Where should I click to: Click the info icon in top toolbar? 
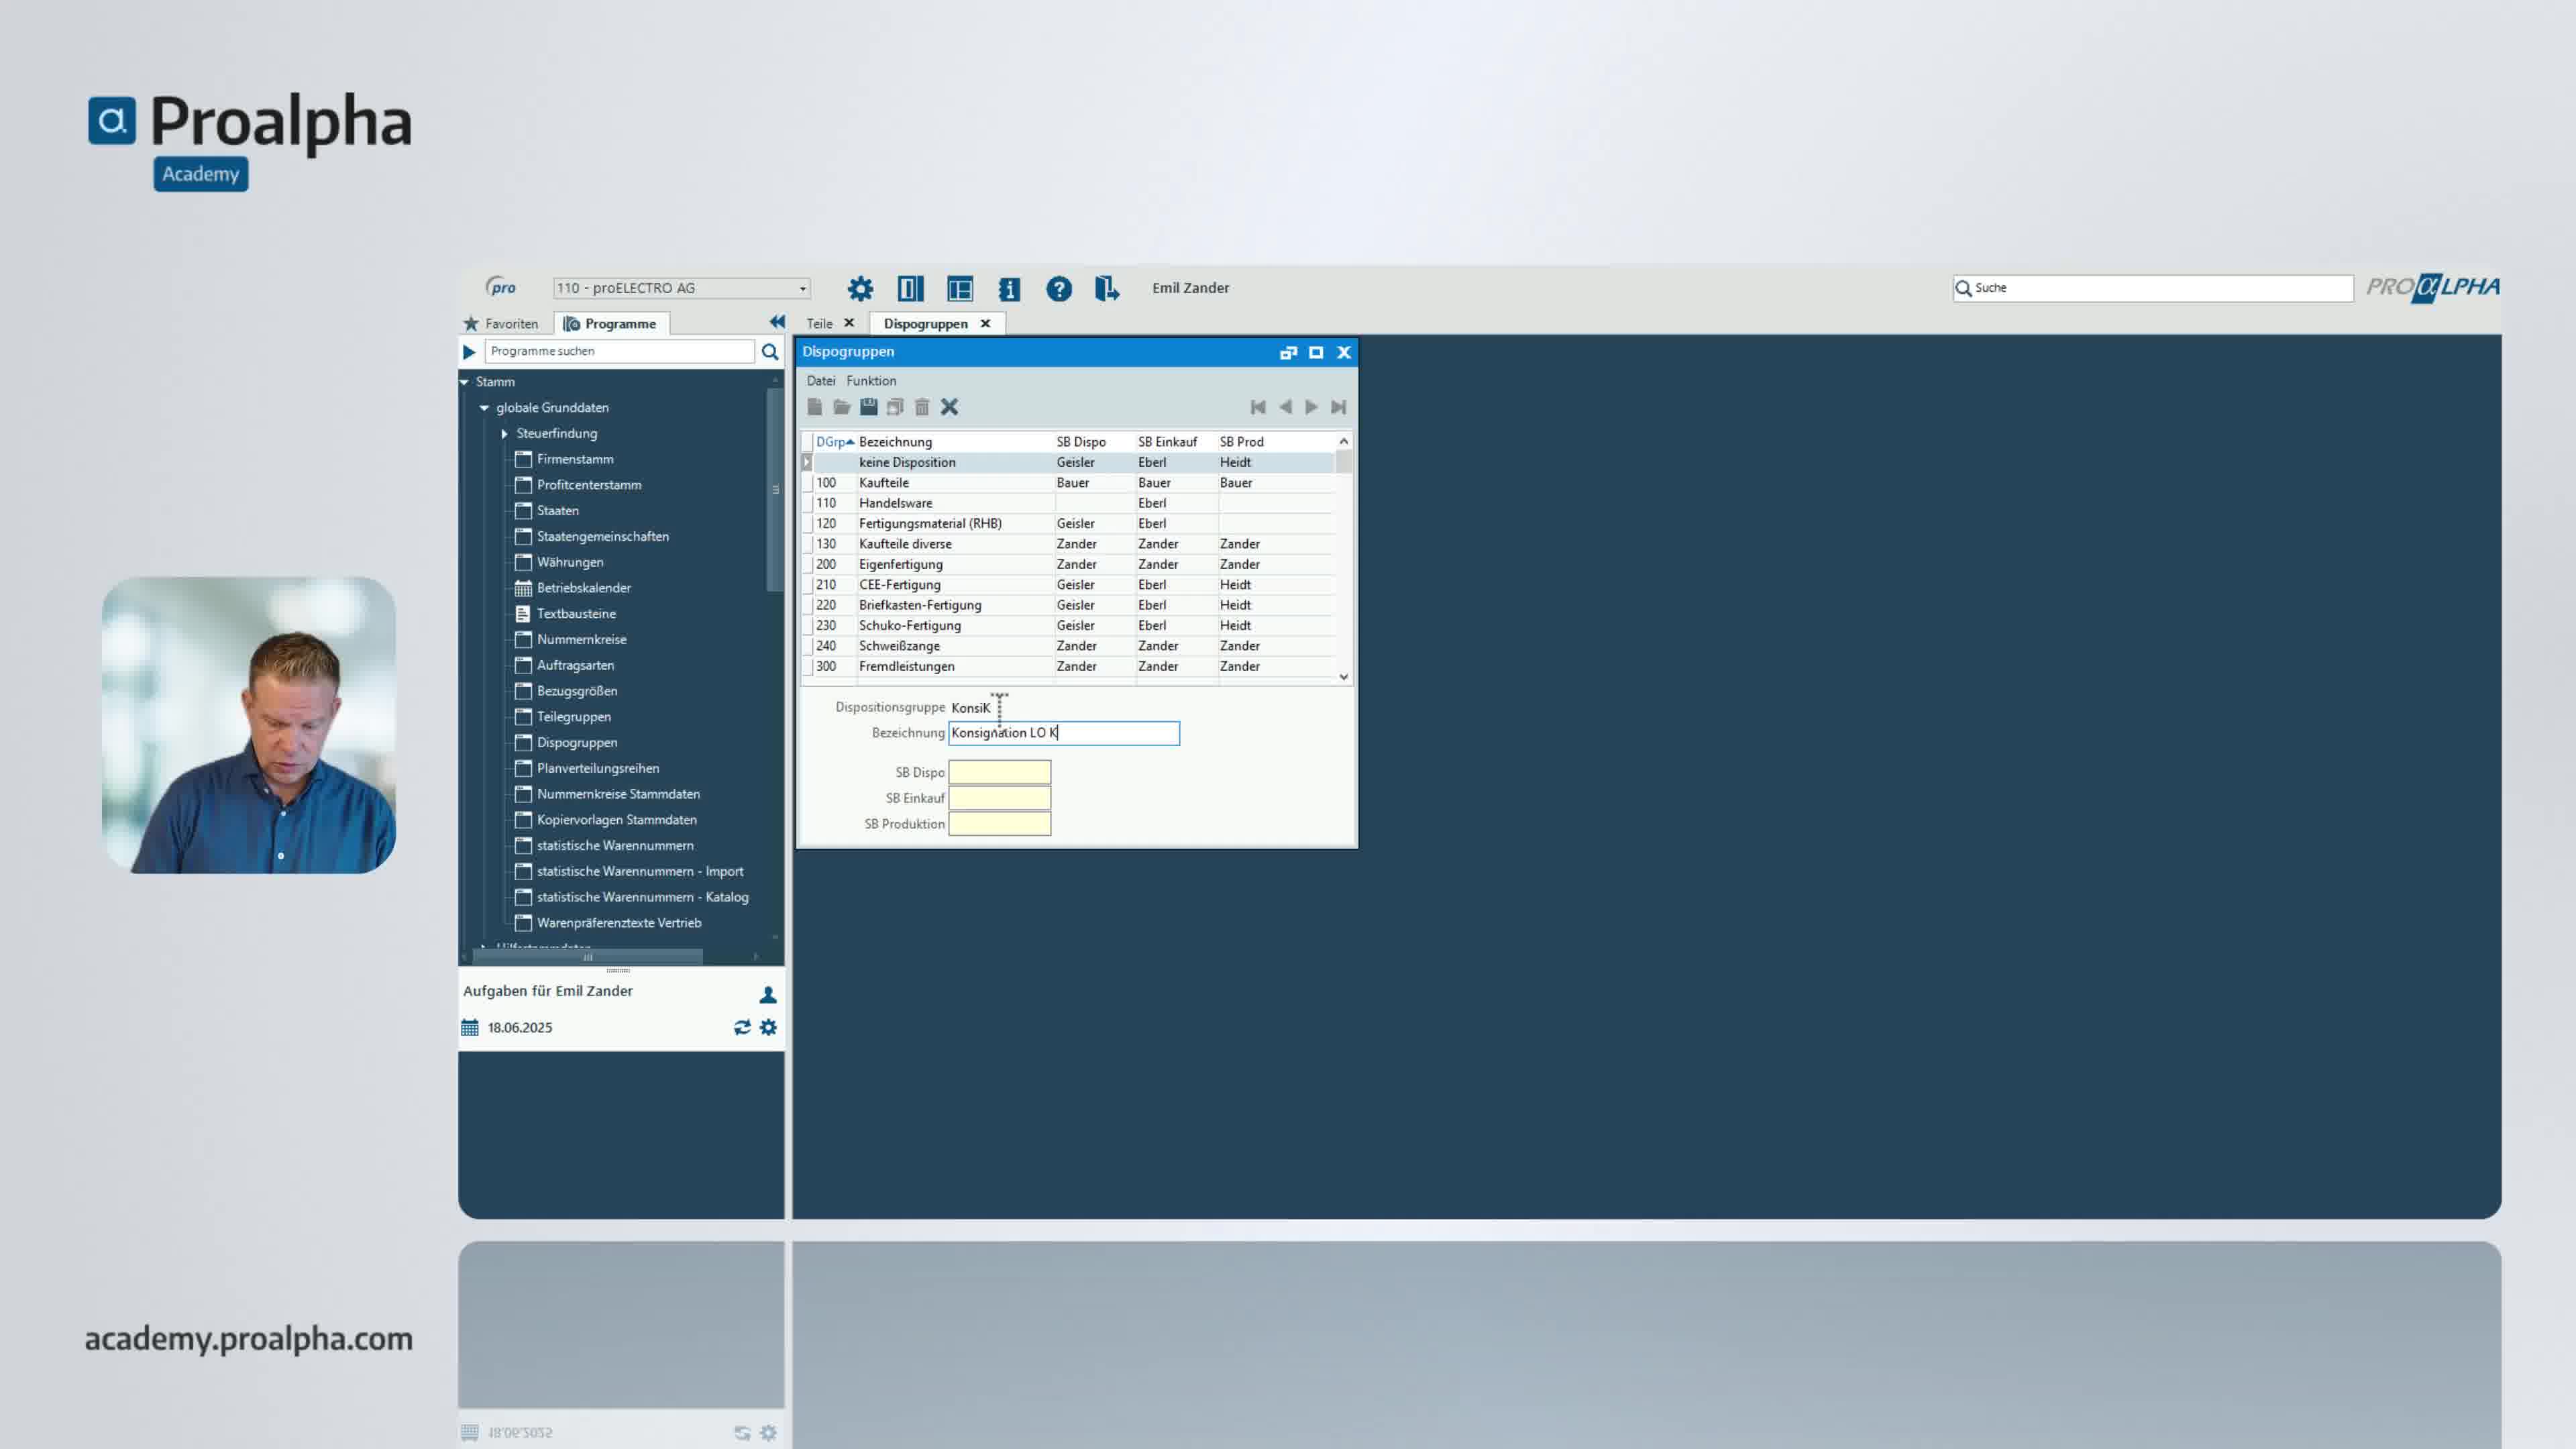point(1008,289)
